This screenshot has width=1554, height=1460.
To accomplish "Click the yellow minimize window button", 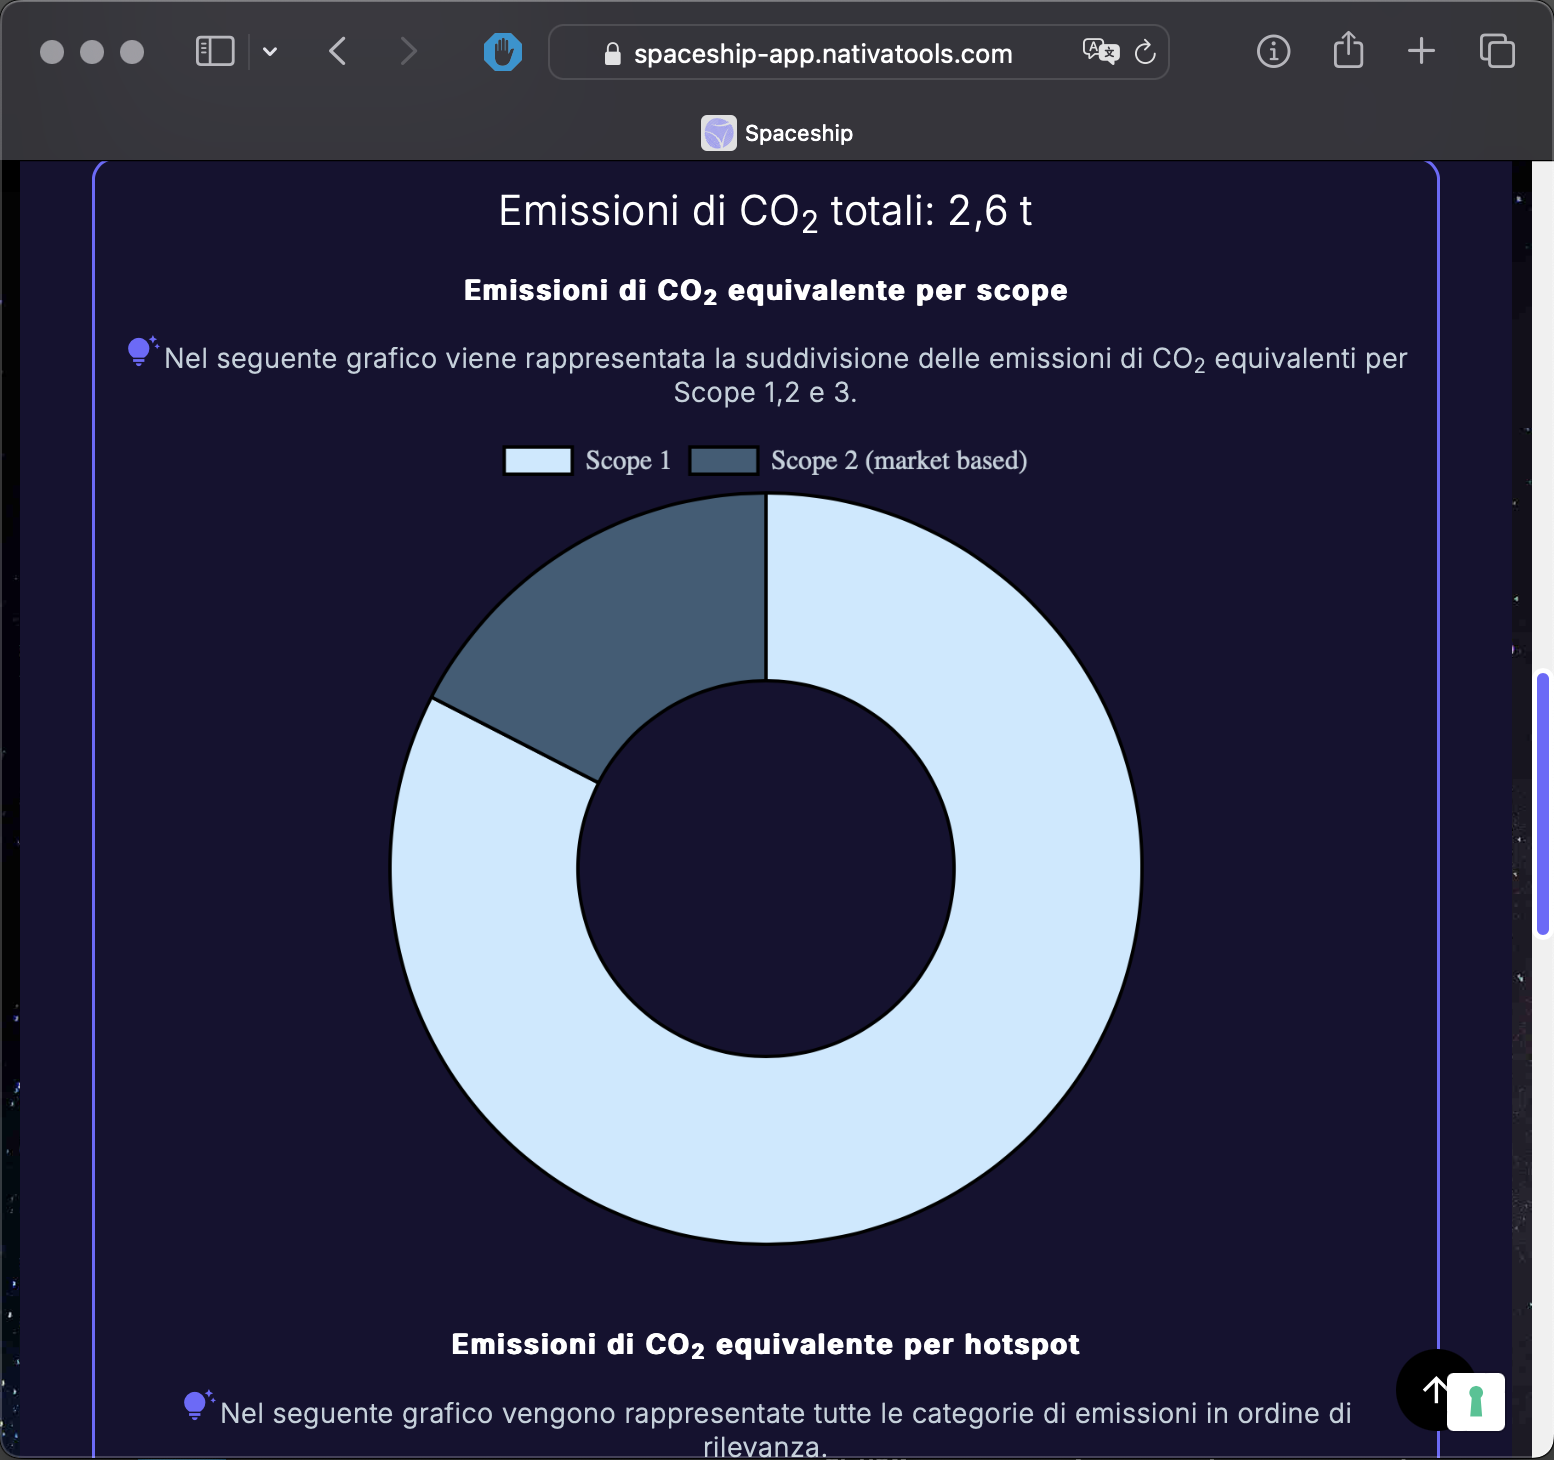I will tap(92, 52).
